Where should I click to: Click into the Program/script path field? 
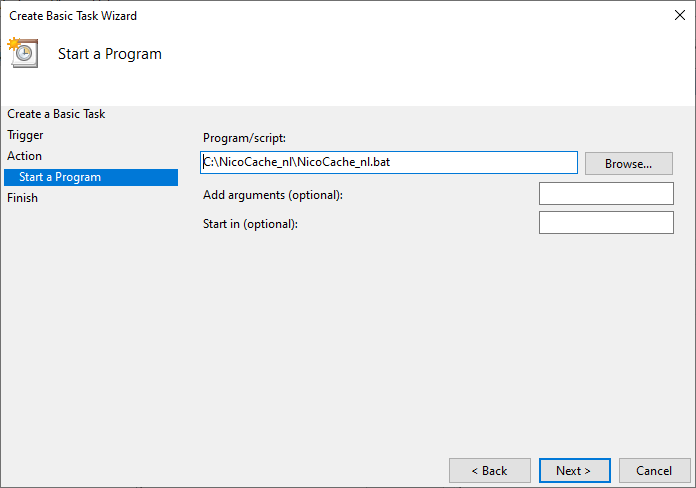(x=389, y=163)
